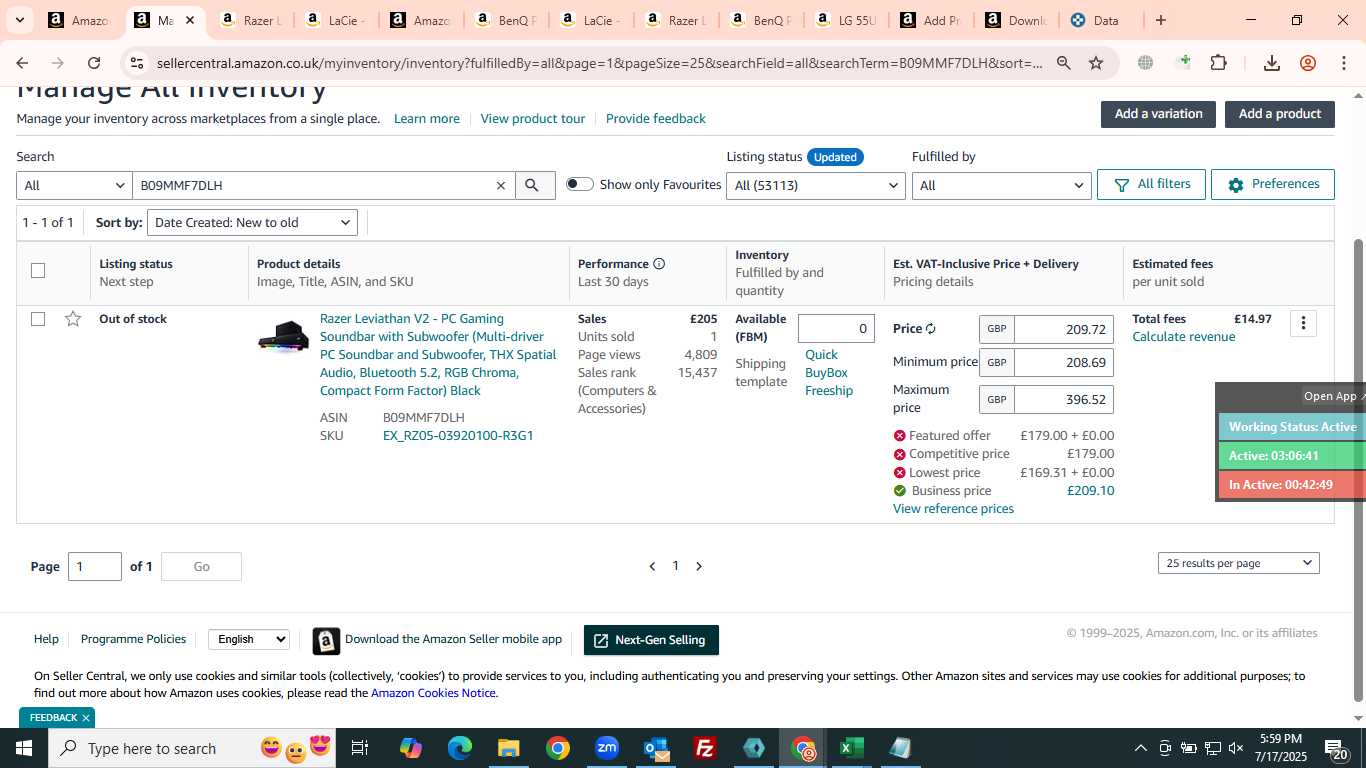Image resolution: width=1366 pixels, height=768 pixels.
Task: Go to the previous results page arrow
Action: (652, 566)
